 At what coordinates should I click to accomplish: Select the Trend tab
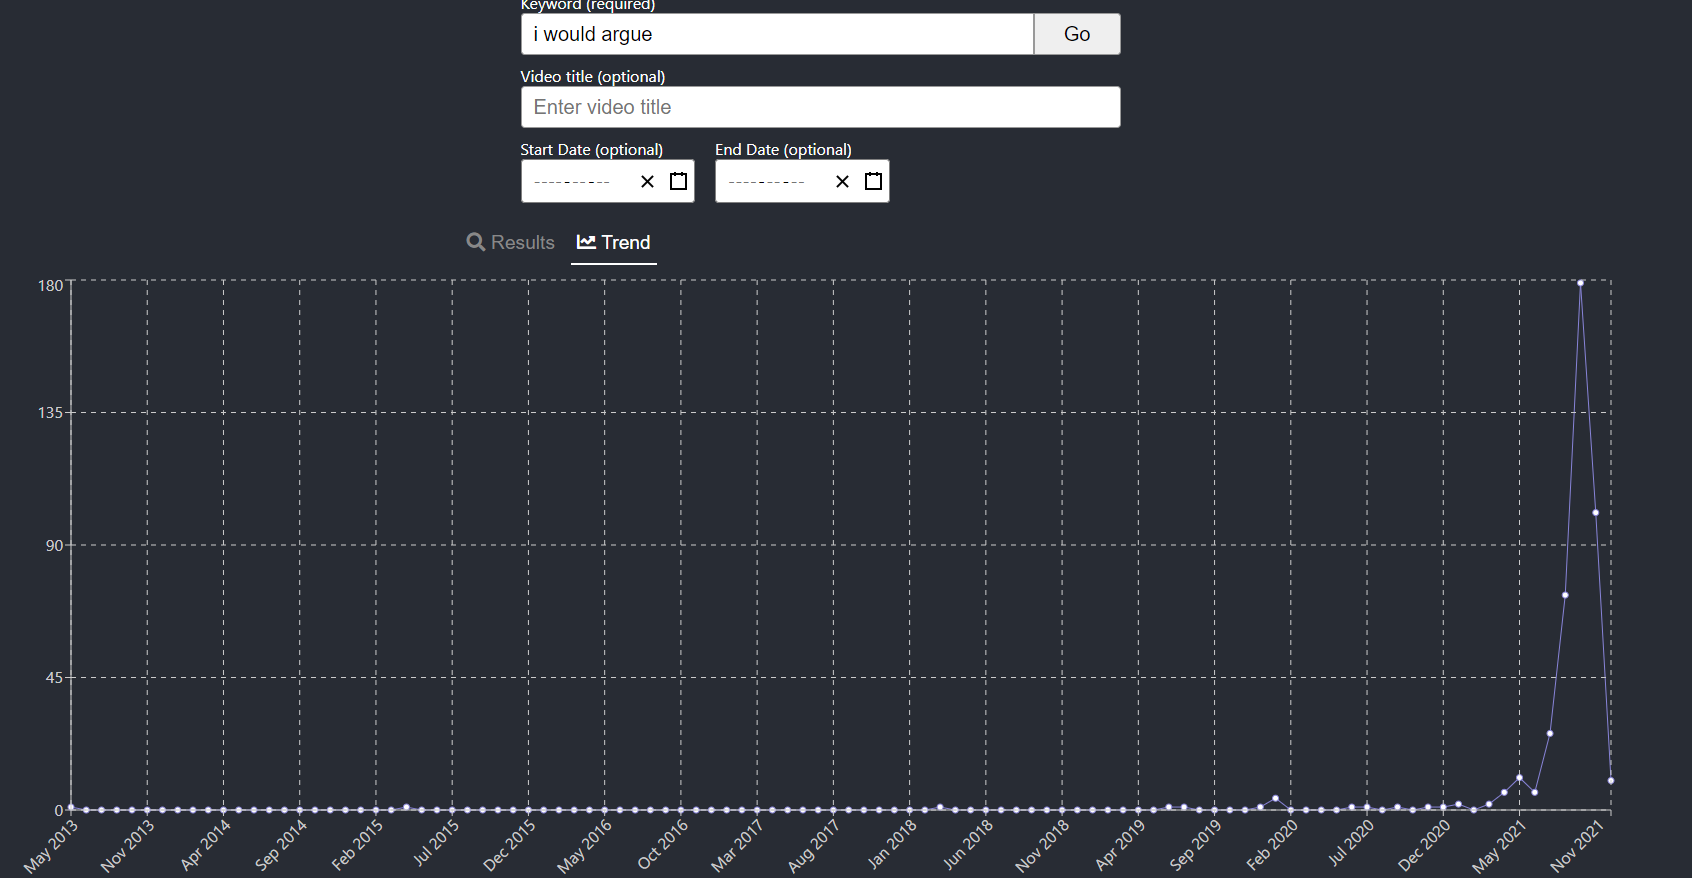click(614, 242)
